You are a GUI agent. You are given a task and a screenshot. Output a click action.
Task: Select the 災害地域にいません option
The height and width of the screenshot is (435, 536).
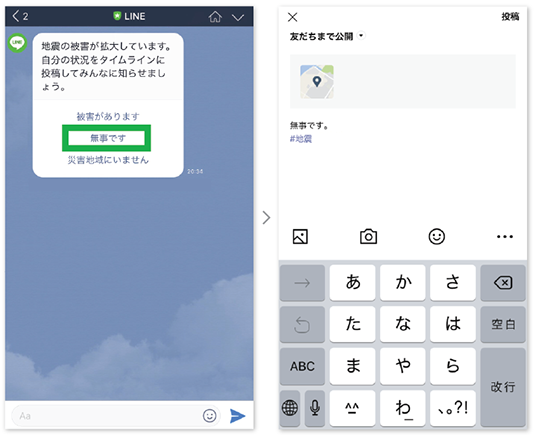coord(108,160)
